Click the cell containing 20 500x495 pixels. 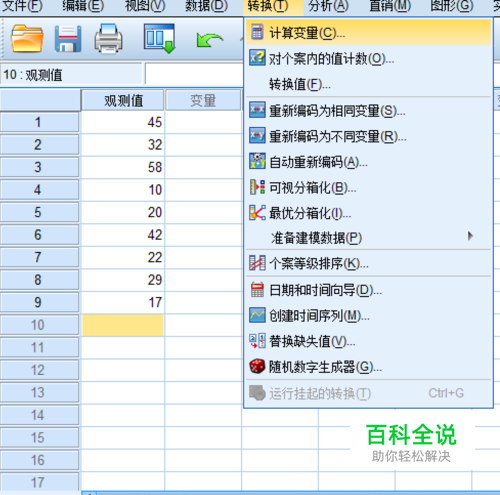[x=123, y=212]
